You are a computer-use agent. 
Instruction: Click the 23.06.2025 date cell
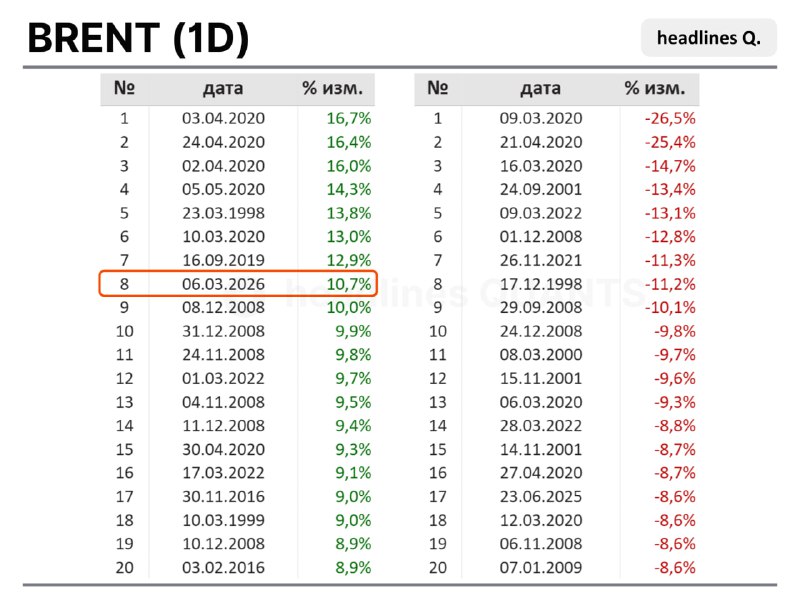click(540, 496)
